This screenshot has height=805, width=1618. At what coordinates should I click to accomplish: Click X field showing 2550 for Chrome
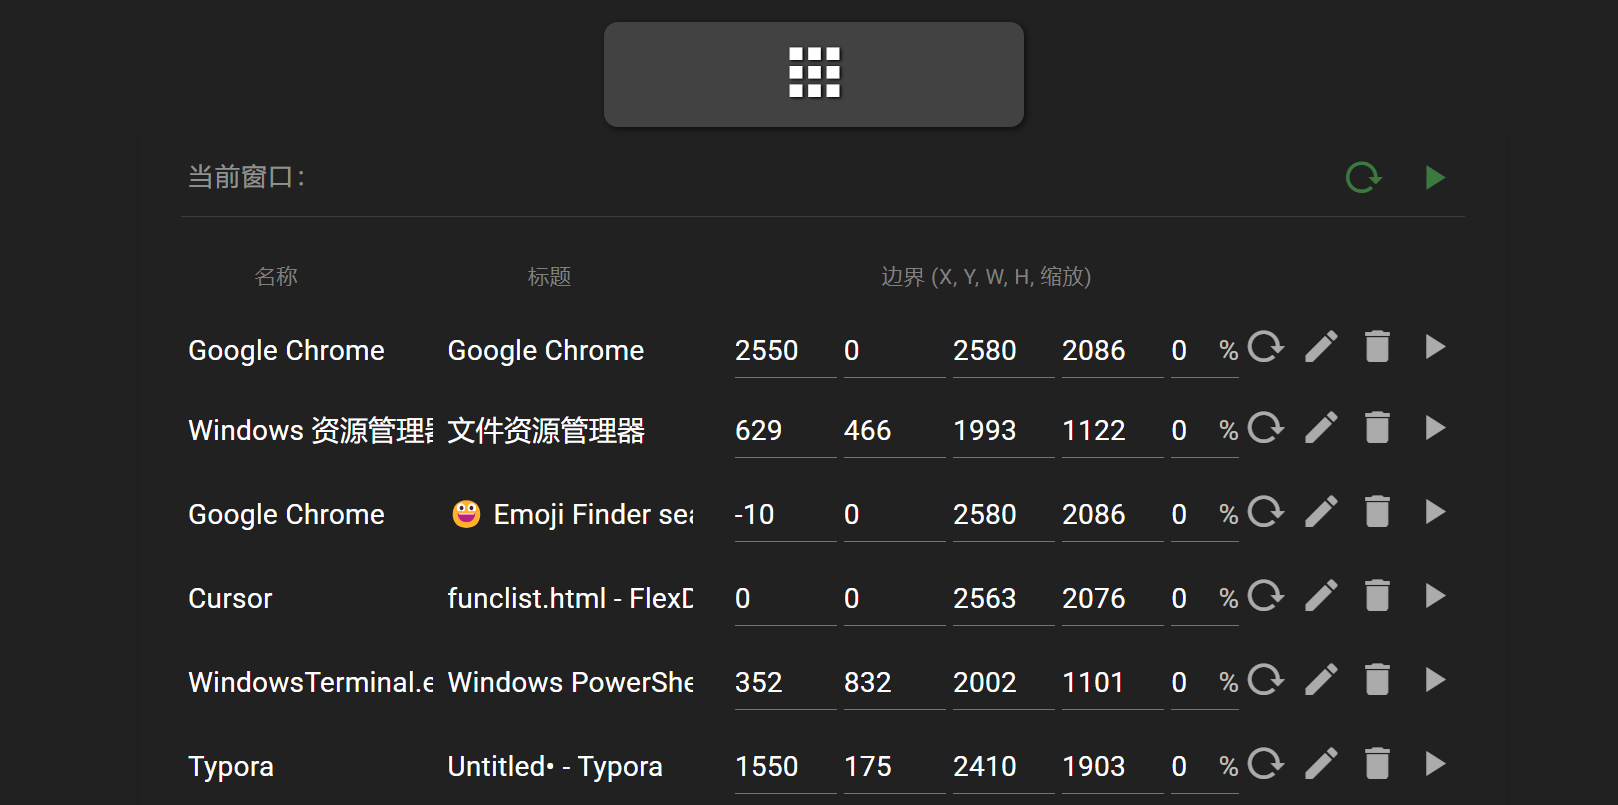(784, 351)
